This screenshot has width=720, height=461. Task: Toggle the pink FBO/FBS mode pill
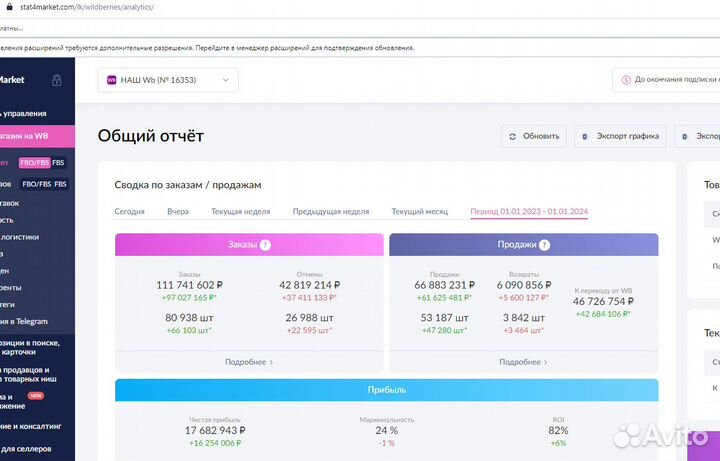pos(34,162)
